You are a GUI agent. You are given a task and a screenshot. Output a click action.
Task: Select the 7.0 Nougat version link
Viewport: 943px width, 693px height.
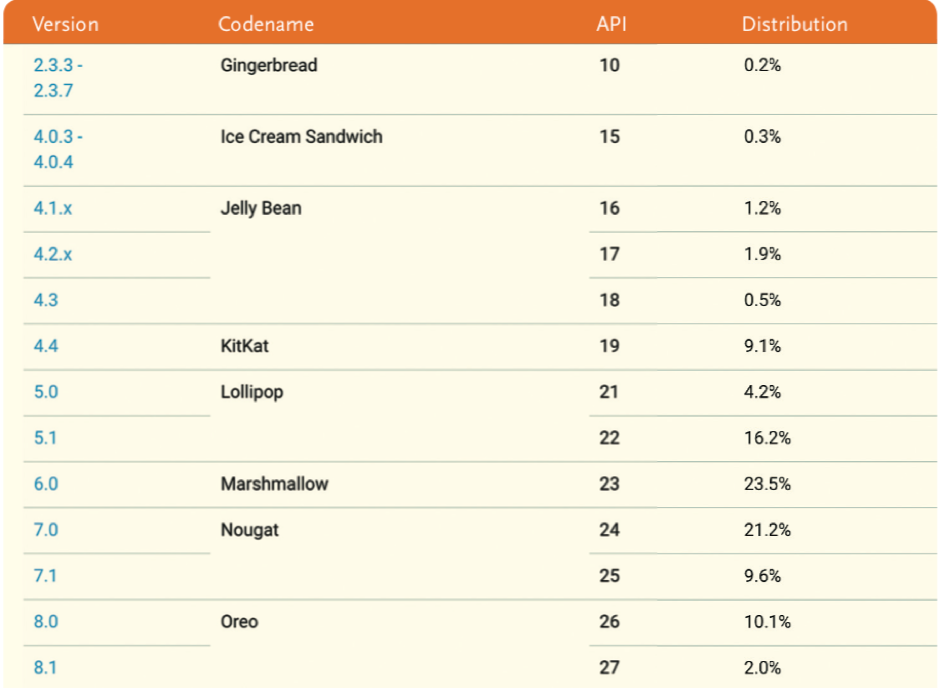46,529
